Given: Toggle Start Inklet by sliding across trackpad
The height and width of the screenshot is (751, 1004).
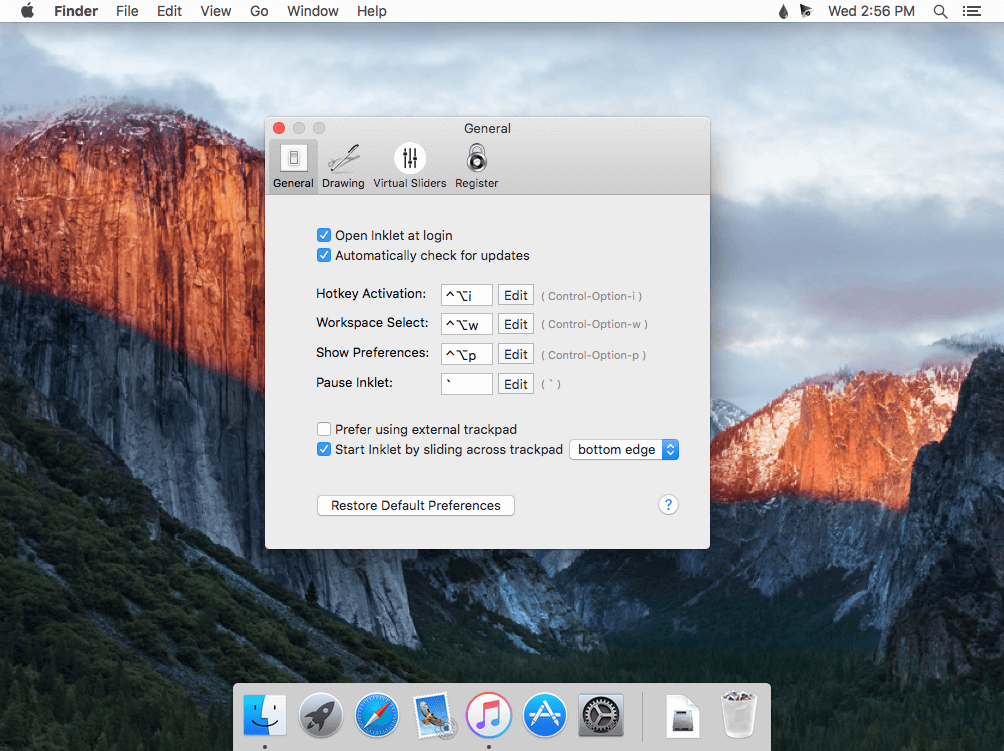Looking at the screenshot, I should [x=324, y=449].
